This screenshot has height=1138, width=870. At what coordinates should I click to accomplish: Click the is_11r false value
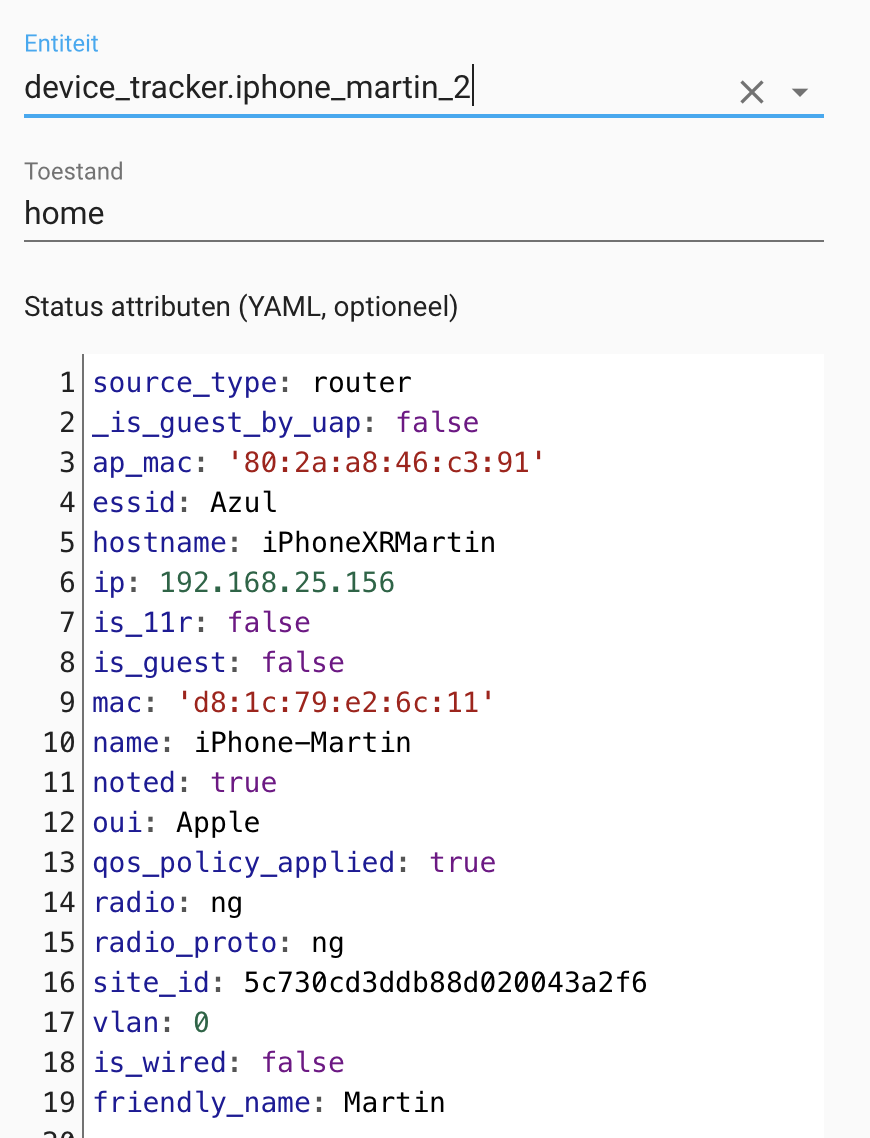click(x=269, y=622)
